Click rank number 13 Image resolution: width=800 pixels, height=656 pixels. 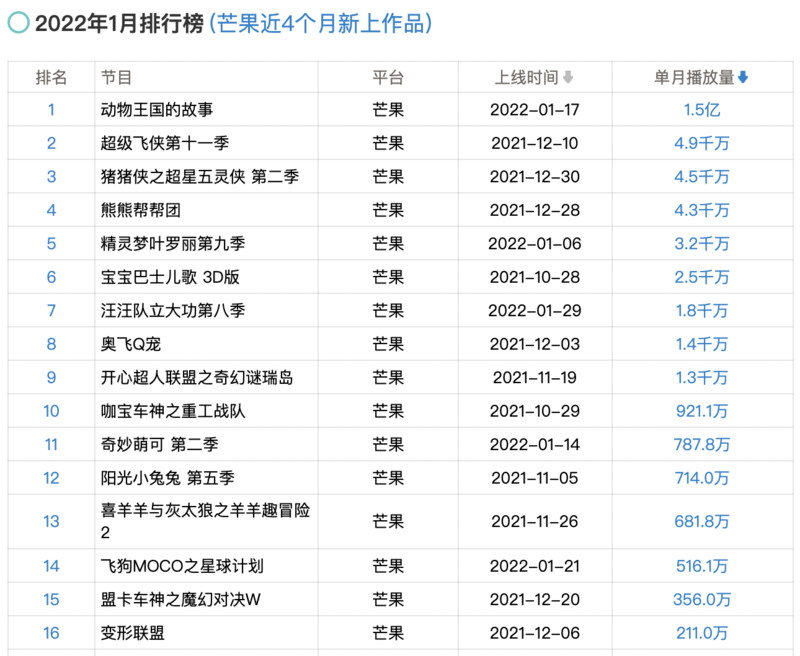pyautogui.click(x=51, y=521)
